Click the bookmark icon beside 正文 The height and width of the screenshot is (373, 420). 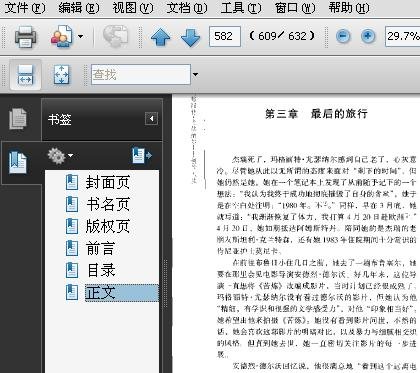tap(72, 292)
